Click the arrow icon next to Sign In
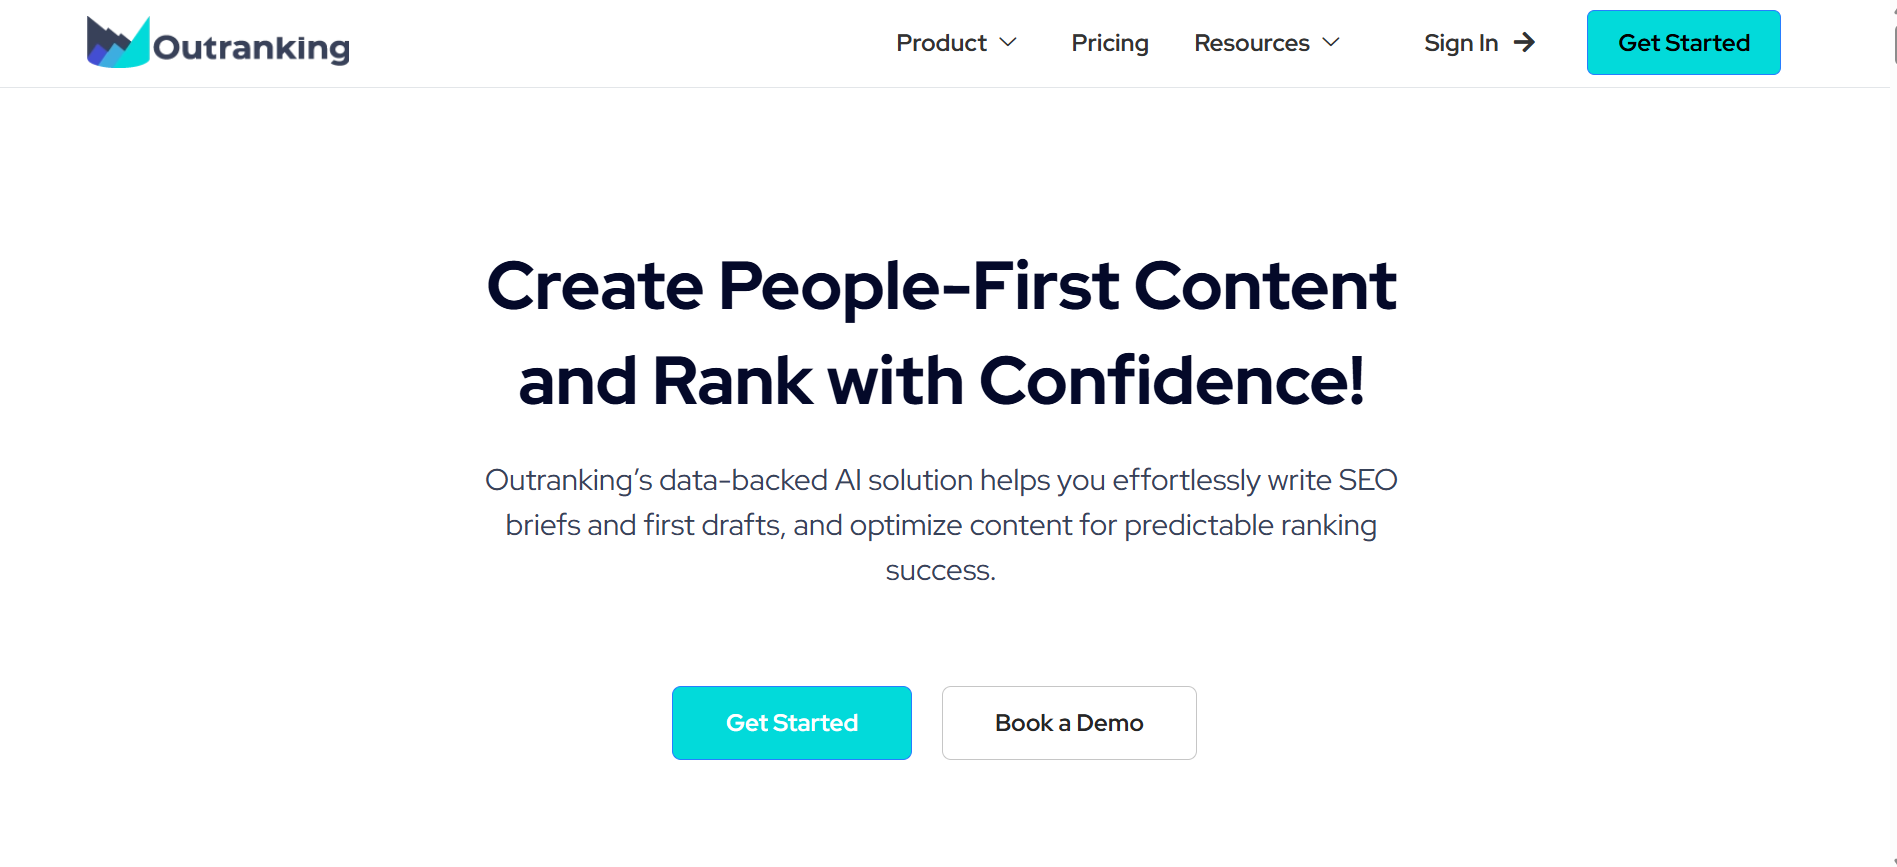The width and height of the screenshot is (1897, 867). [x=1524, y=42]
